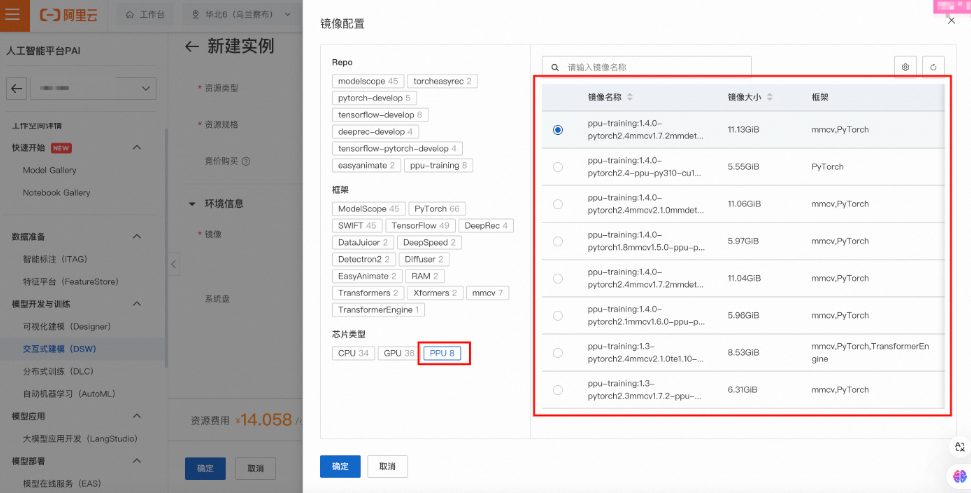Collapse the 模型开发与训练 section
971x493 pixels.
click(x=137, y=303)
